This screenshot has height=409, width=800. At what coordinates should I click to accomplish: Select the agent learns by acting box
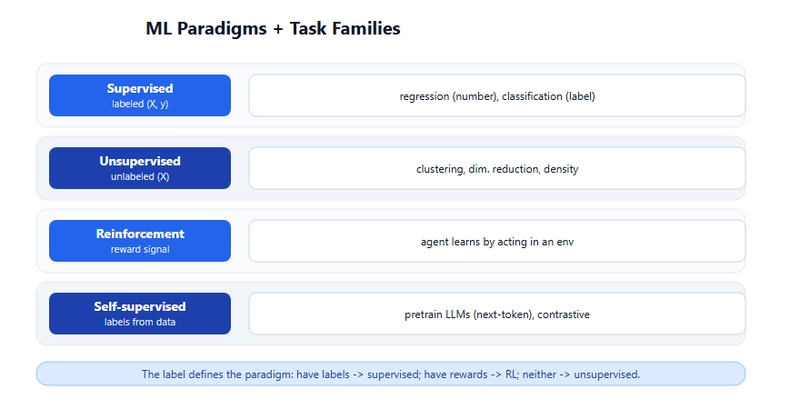point(497,241)
